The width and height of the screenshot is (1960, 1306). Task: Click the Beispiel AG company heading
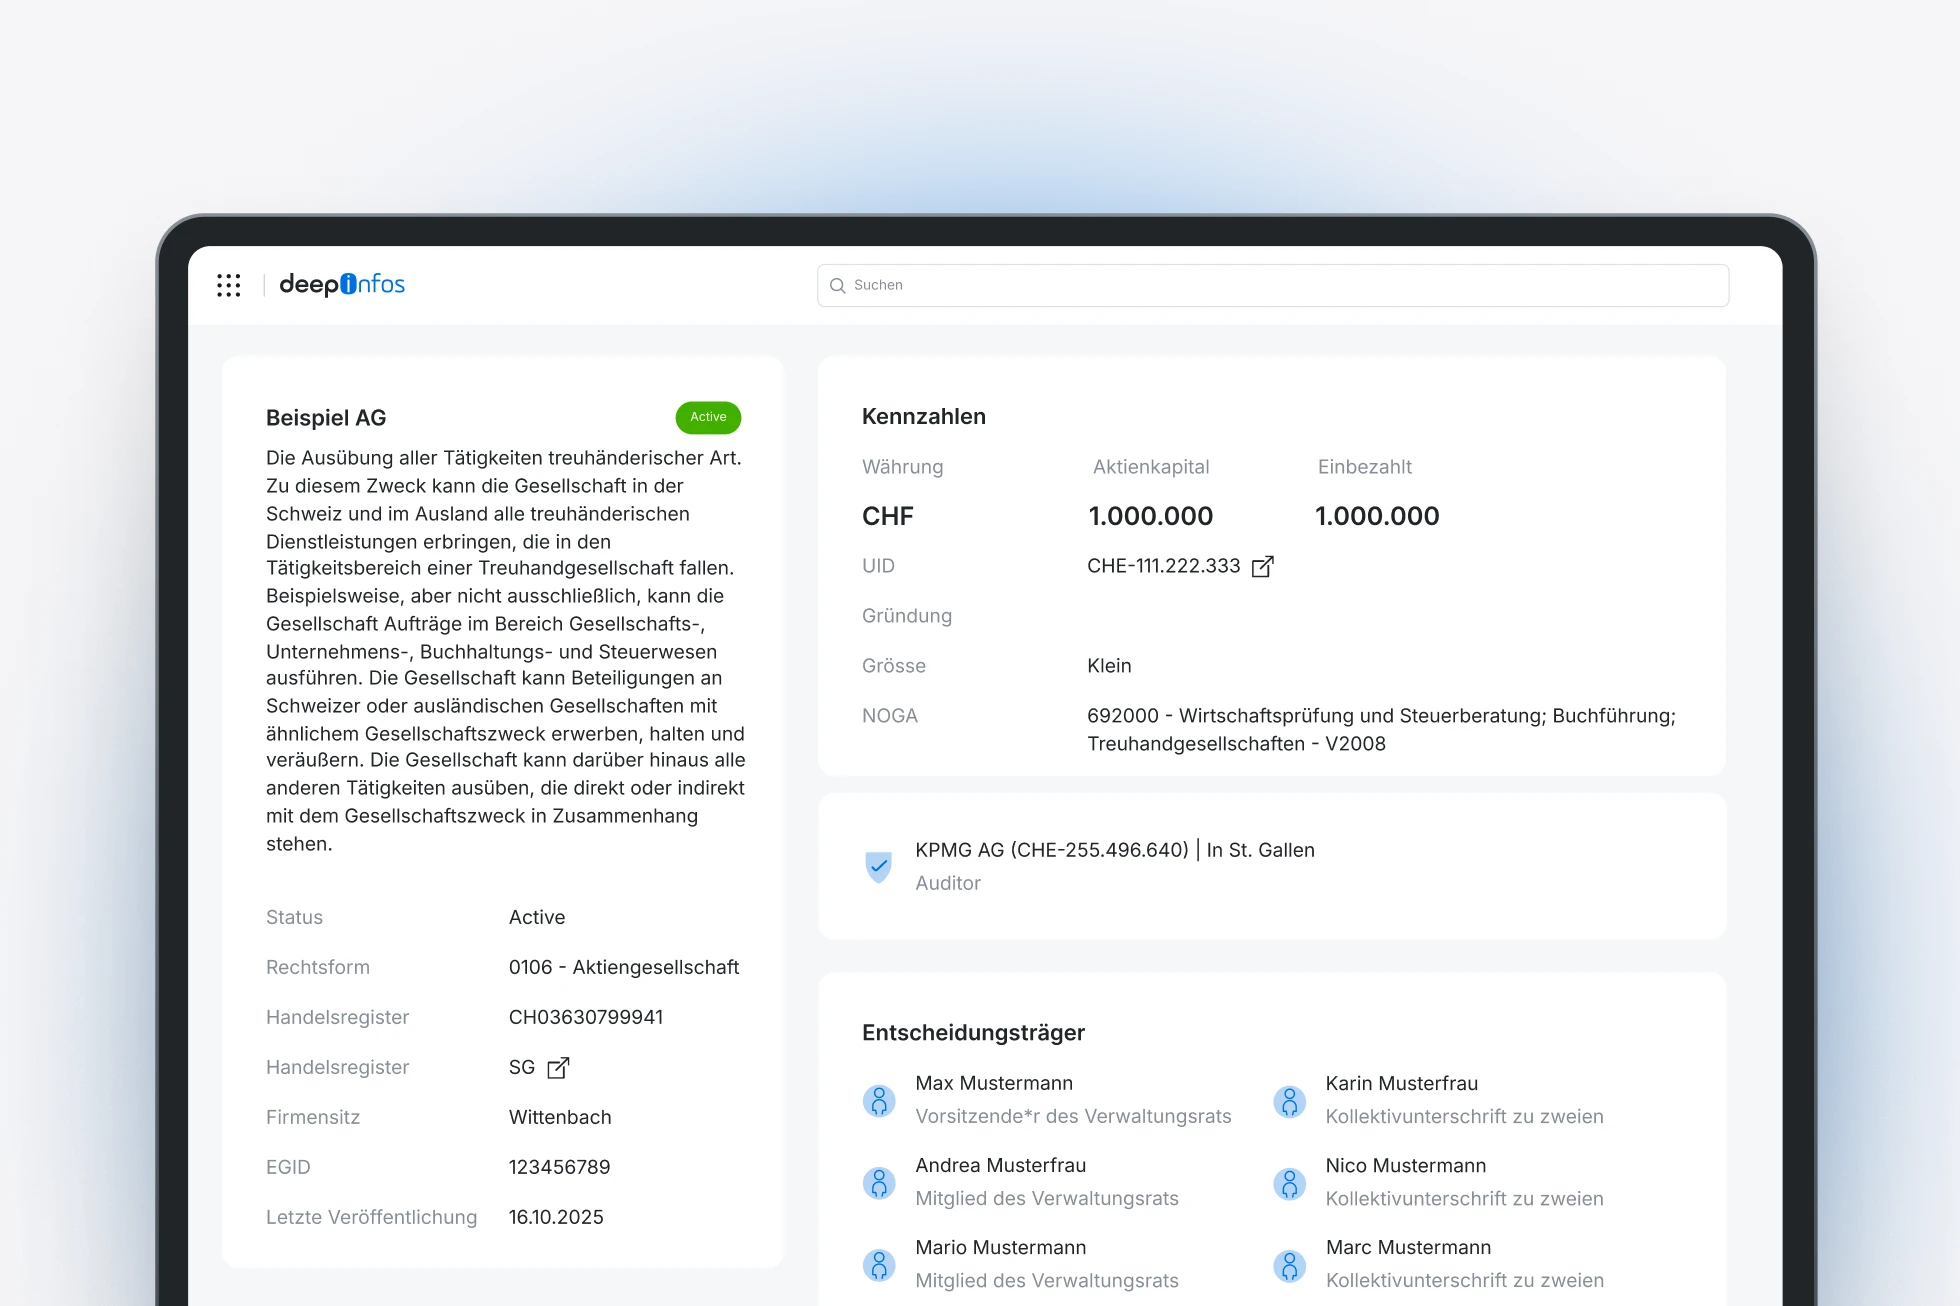[x=326, y=418]
